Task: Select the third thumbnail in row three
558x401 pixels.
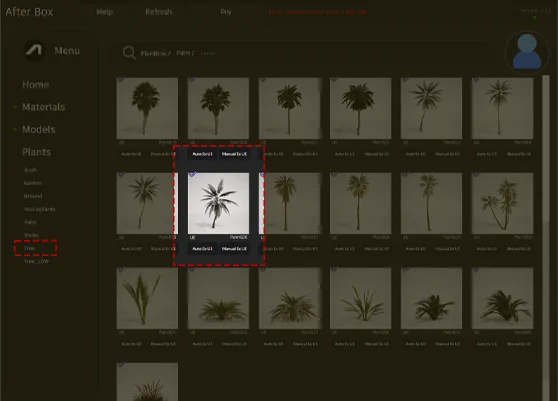Action: 289,299
